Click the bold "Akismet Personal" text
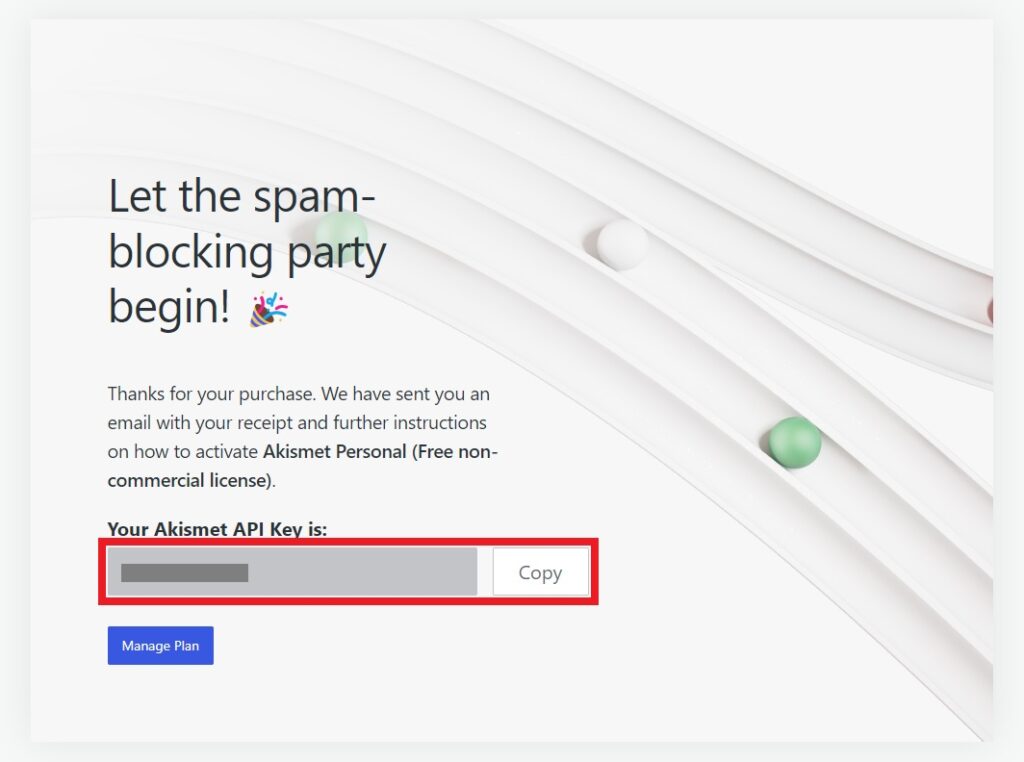Viewport: 1024px width, 762px height. click(334, 451)
